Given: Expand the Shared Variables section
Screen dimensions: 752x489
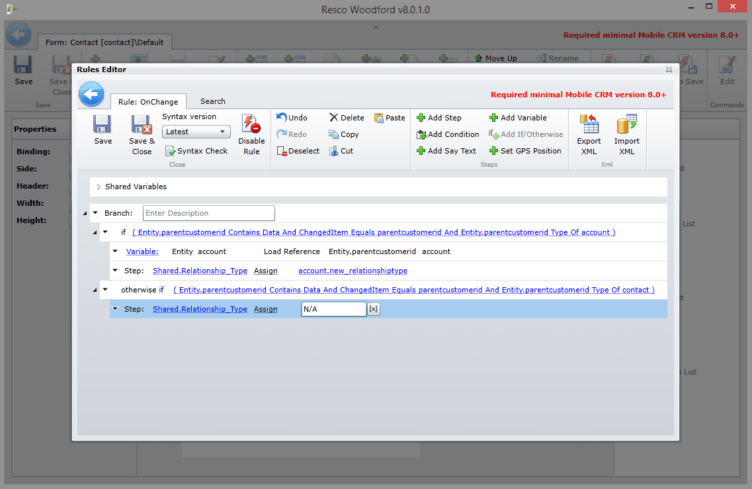Looking at the screenshot, I should [98, 186].
